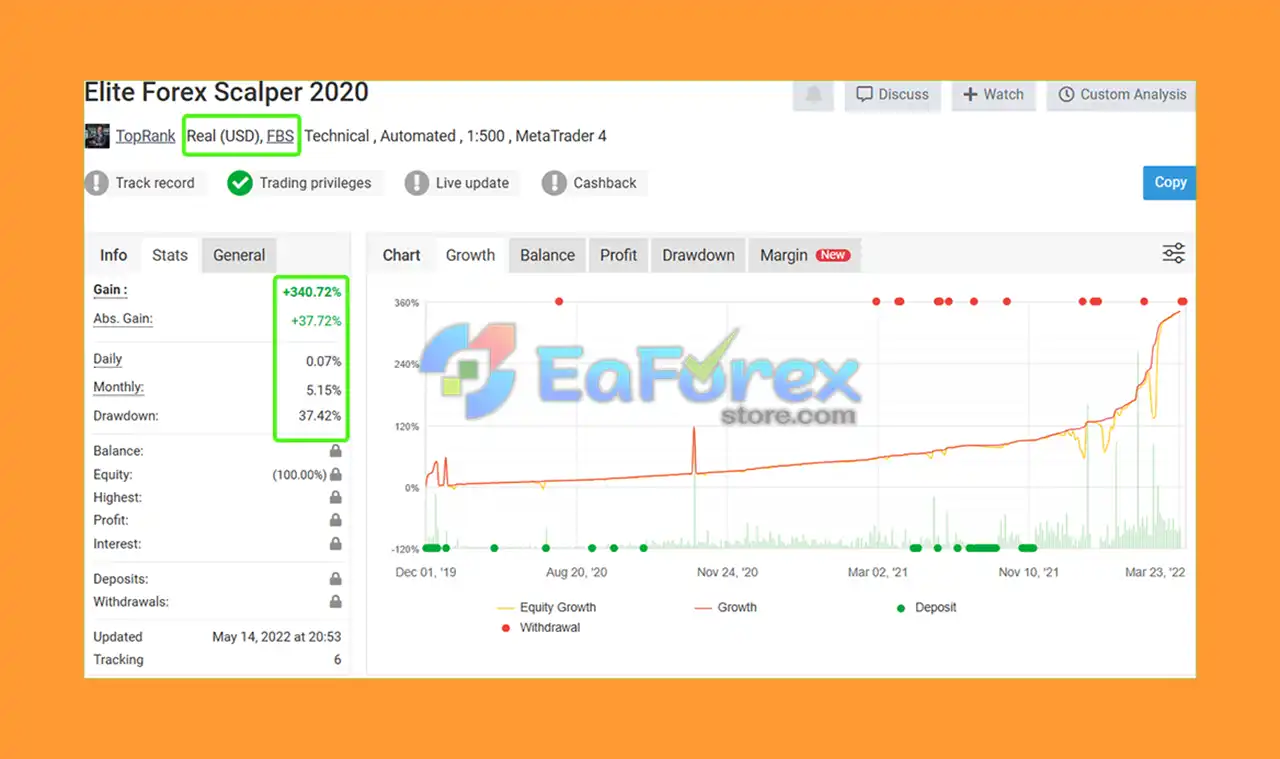The image size is (1280, 759).
Task: Click the Equity lock icon
Action: point(335,475)
